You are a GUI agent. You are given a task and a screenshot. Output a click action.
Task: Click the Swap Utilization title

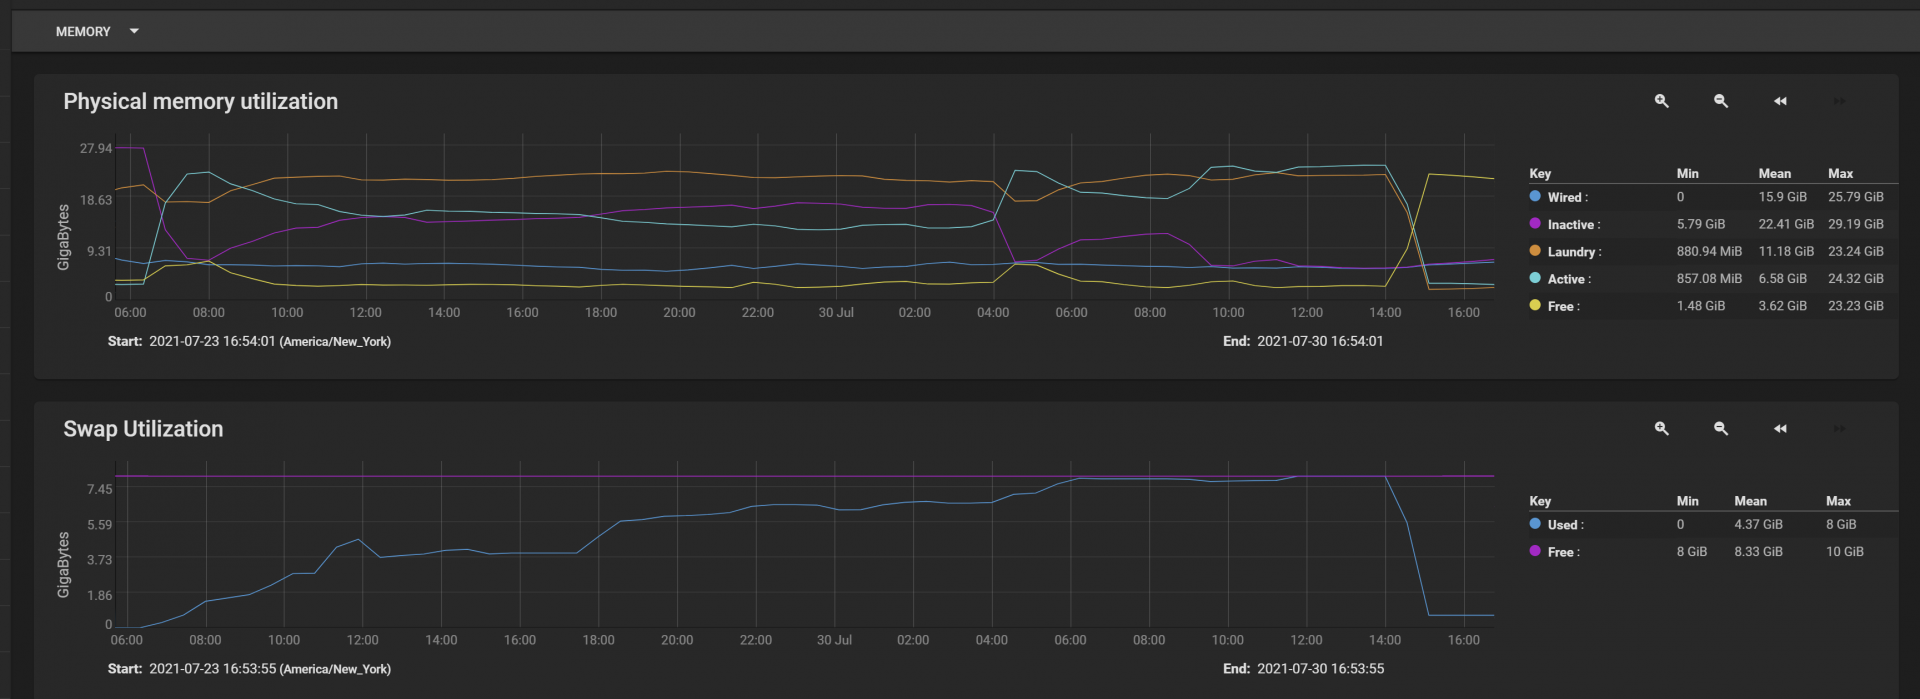point(143,429)
